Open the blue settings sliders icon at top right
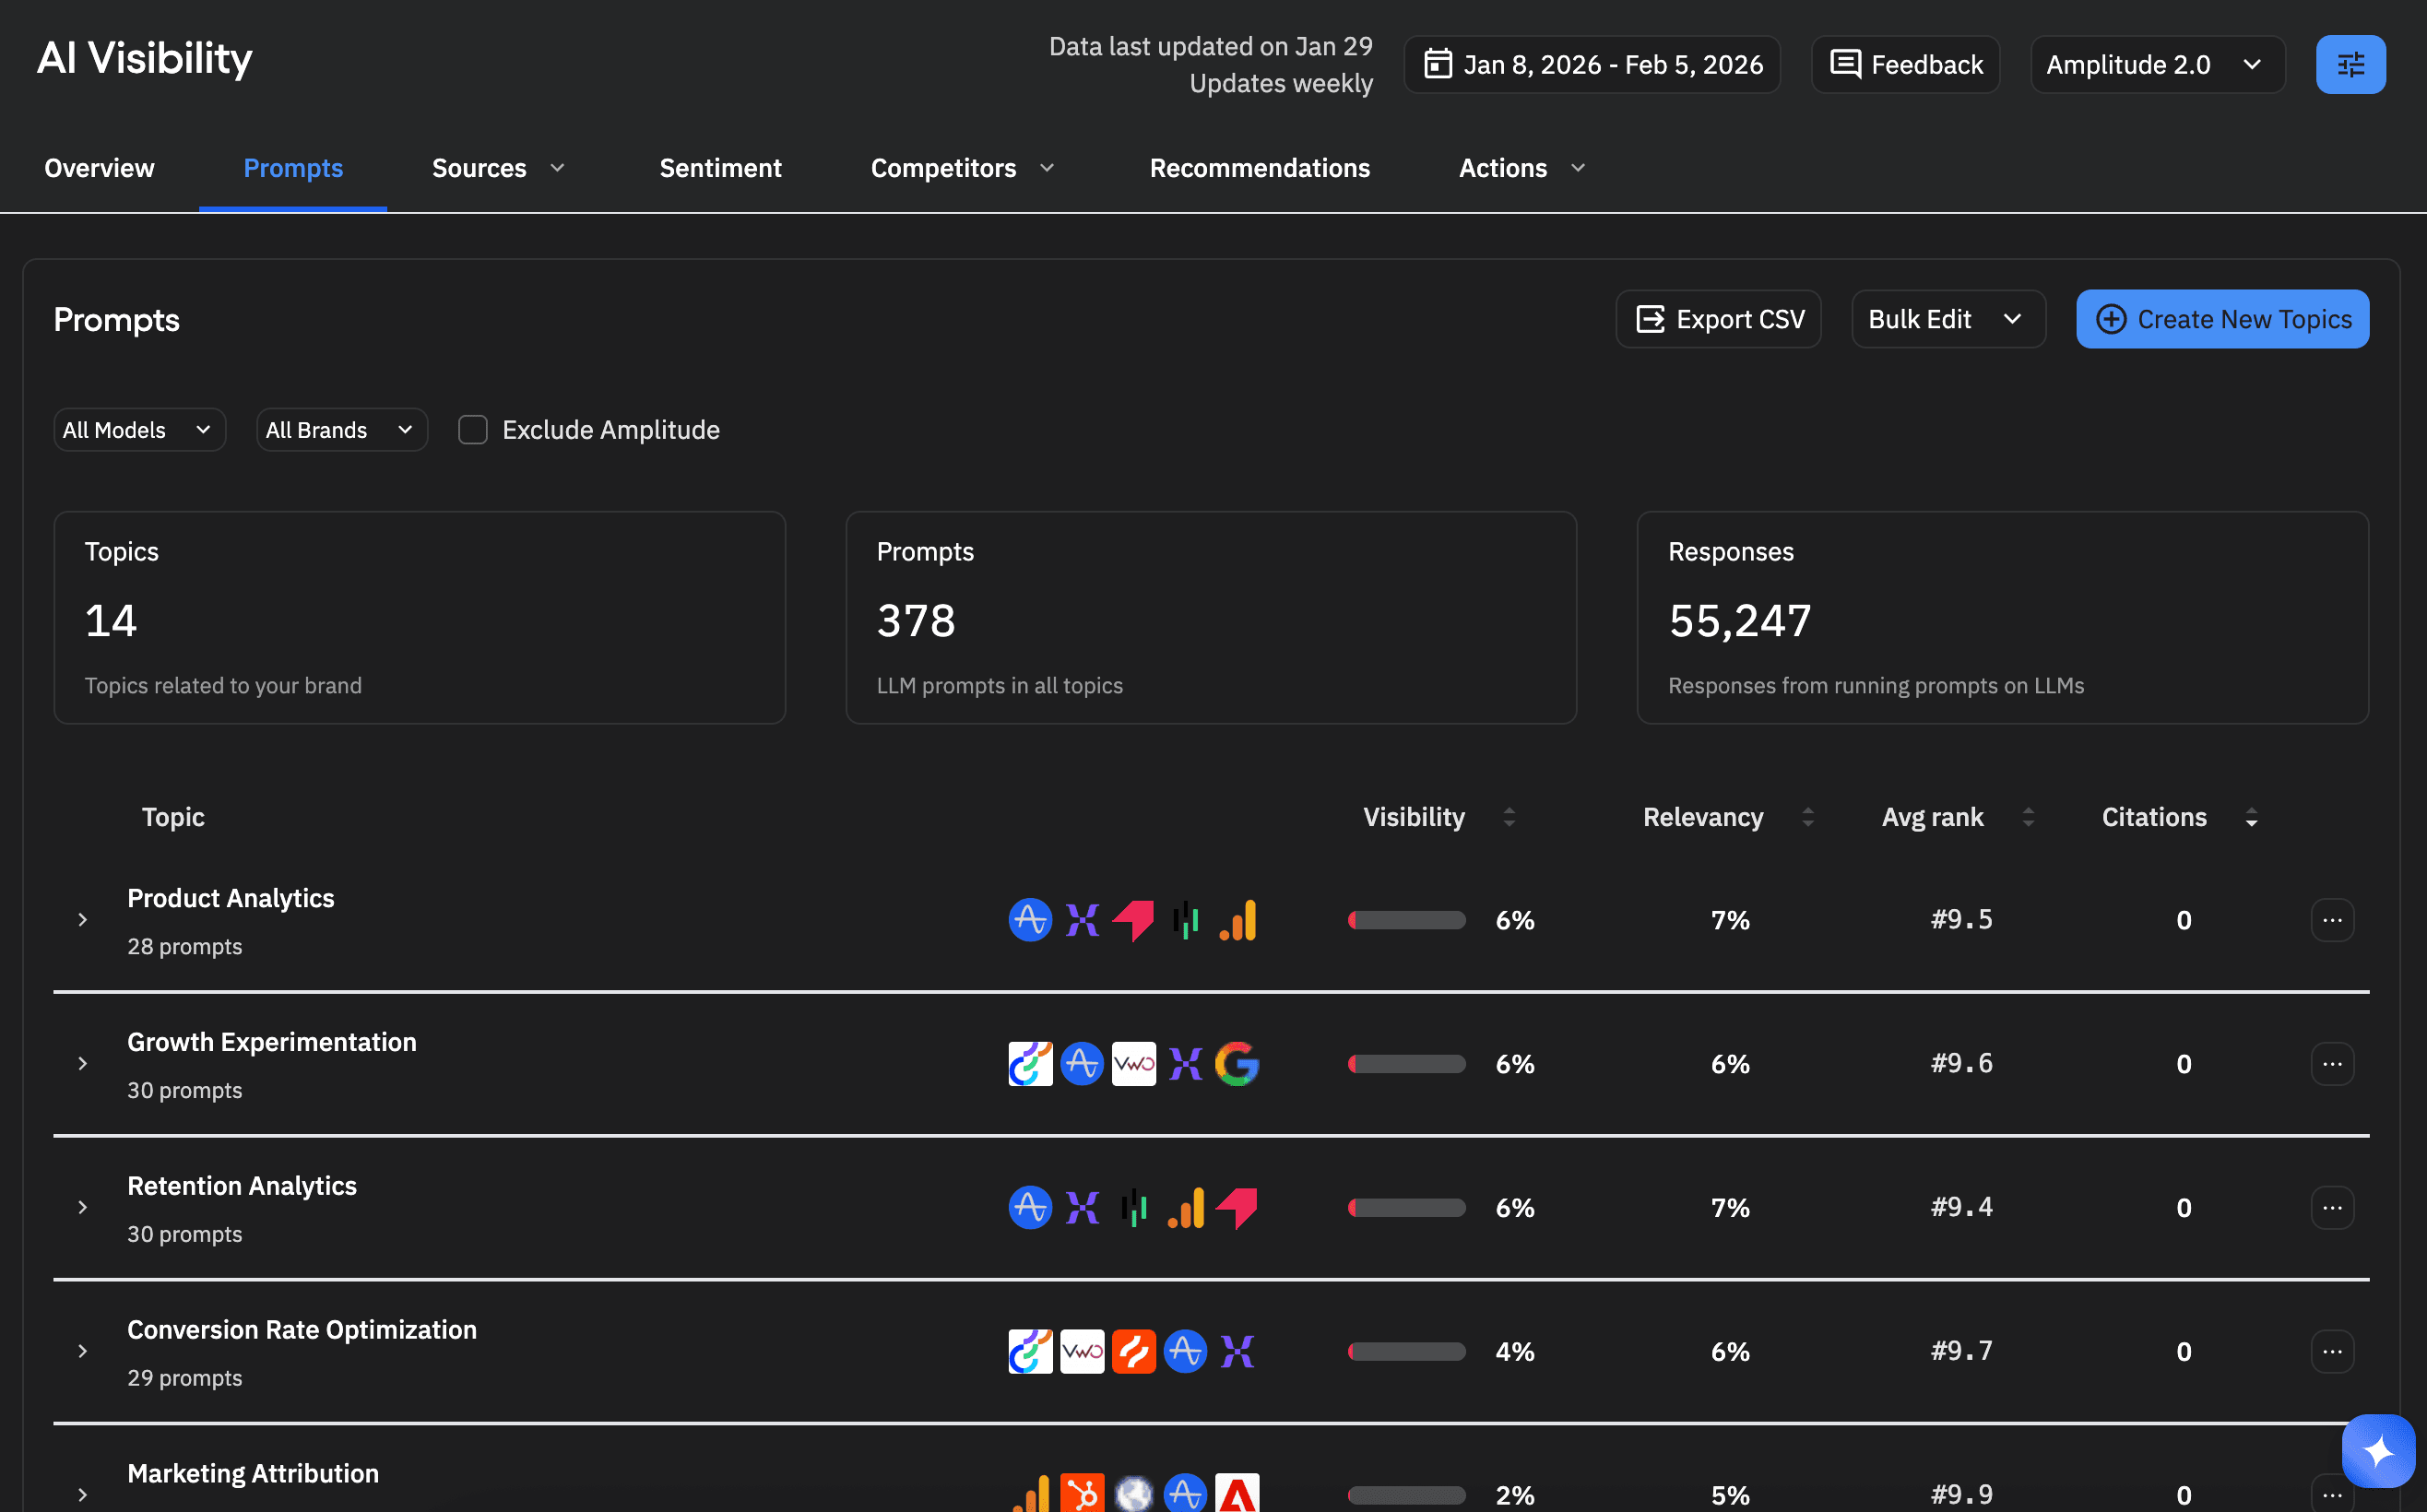This screenshot has width=2427, height=1512. [2350, 64]
